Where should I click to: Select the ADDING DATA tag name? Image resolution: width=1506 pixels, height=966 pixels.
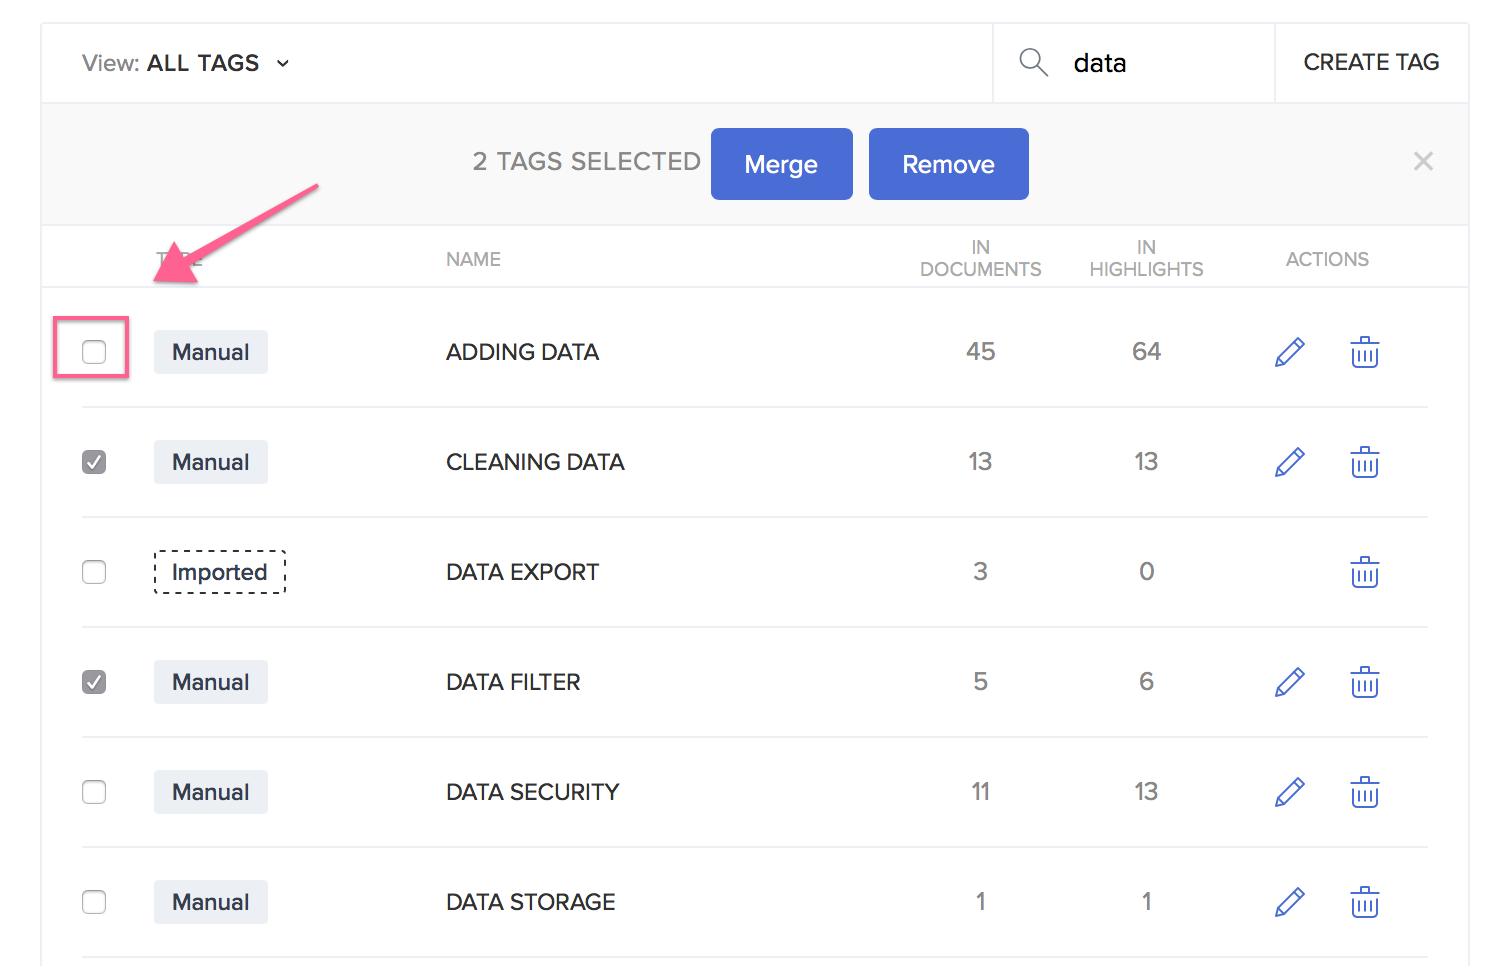coord(522,352)
